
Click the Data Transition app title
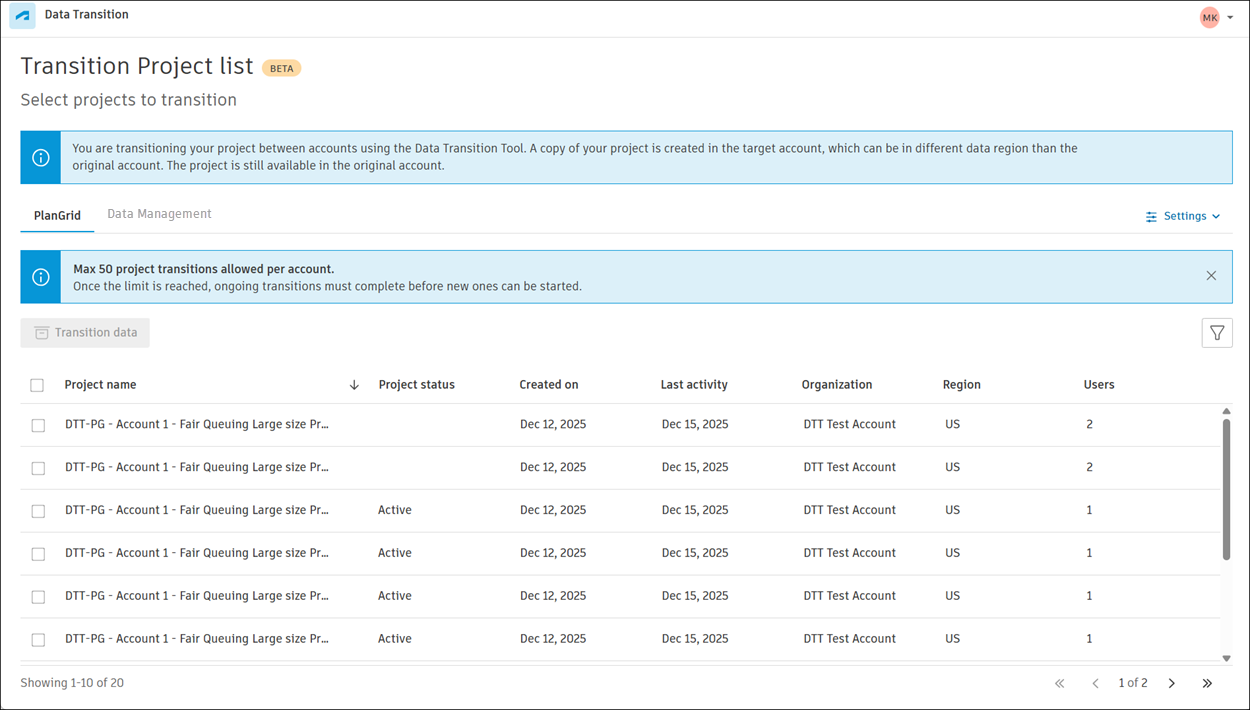tap(86, 15)
